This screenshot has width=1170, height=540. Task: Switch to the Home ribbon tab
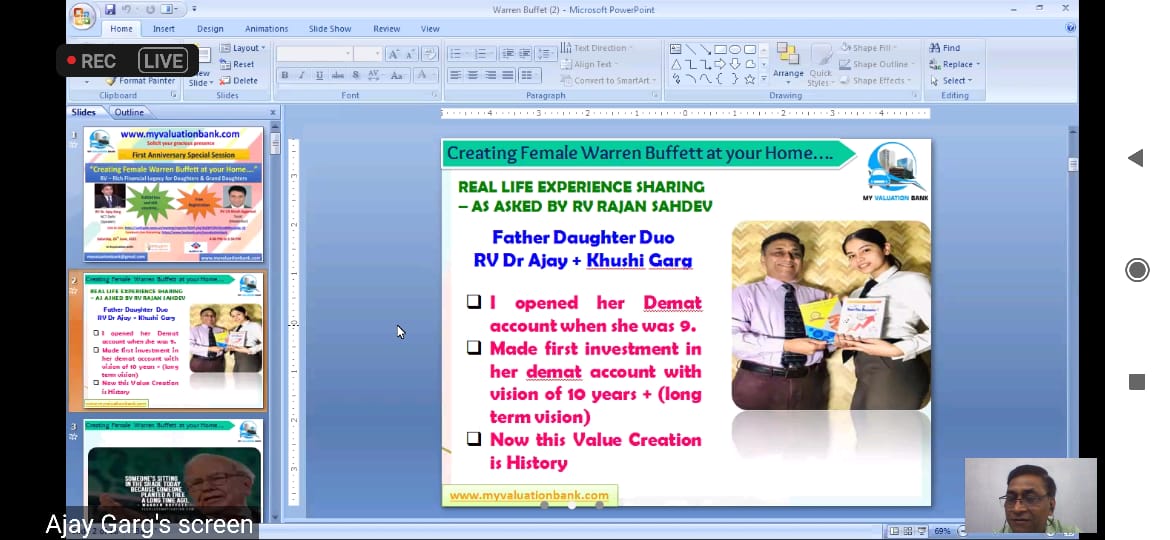[121, 29]
